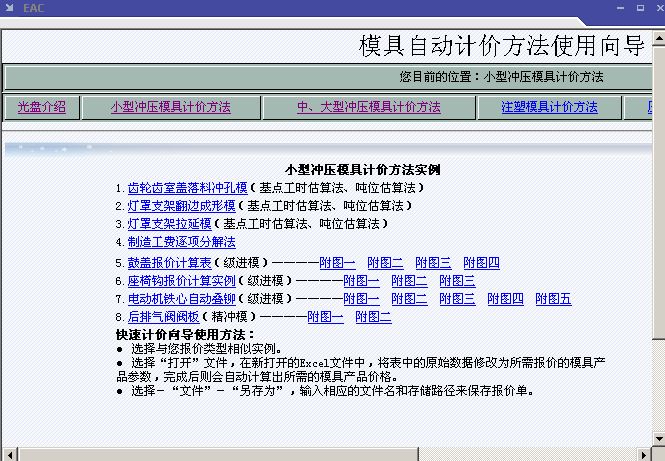Image resolution: width=665 pixels, height=461 pixels.
Task: Open 制造工费逐项分解法 link
Action: coord(181,242)
